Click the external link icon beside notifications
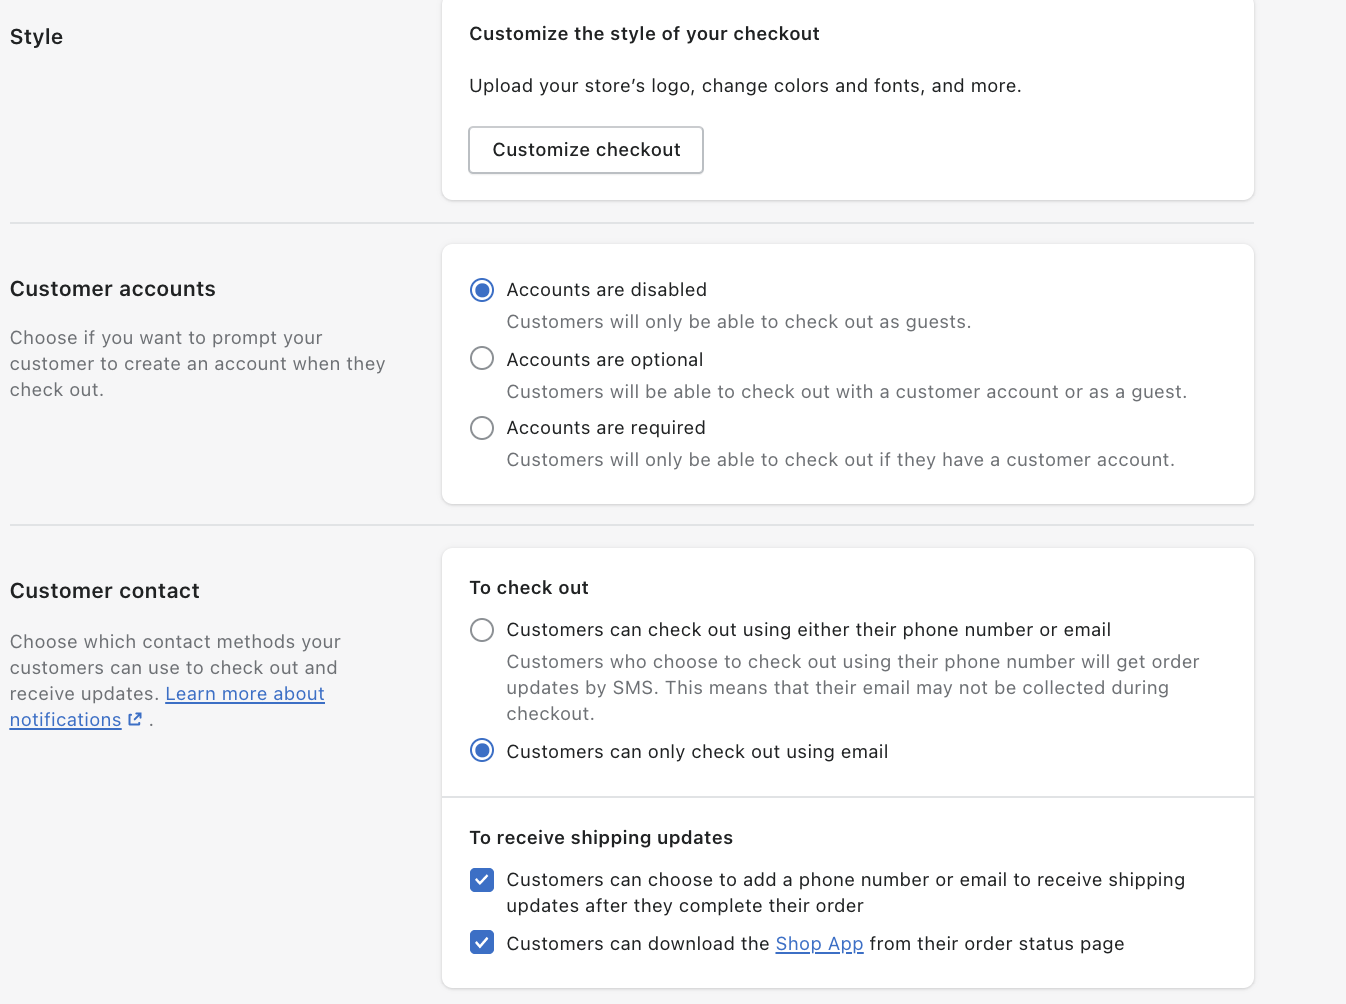Image resolution: width=1346 pixels, height=1004 pixels. (135, 719)
